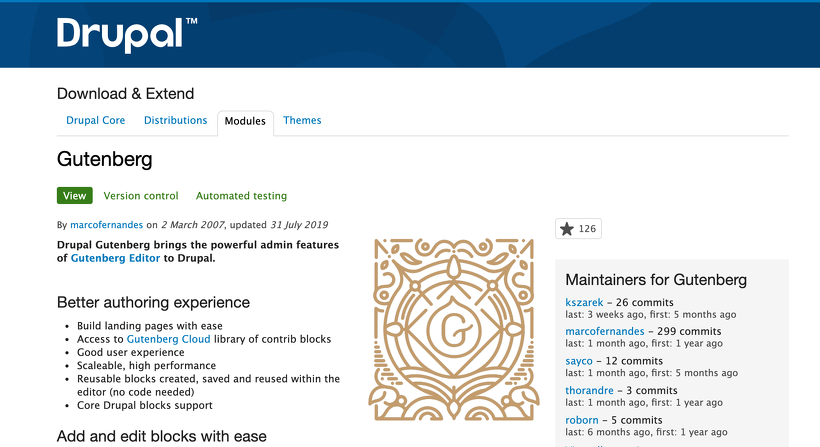This screenshot has width=820, height=447.
Task: Go to the Themes tab
Action: (302, 120)
